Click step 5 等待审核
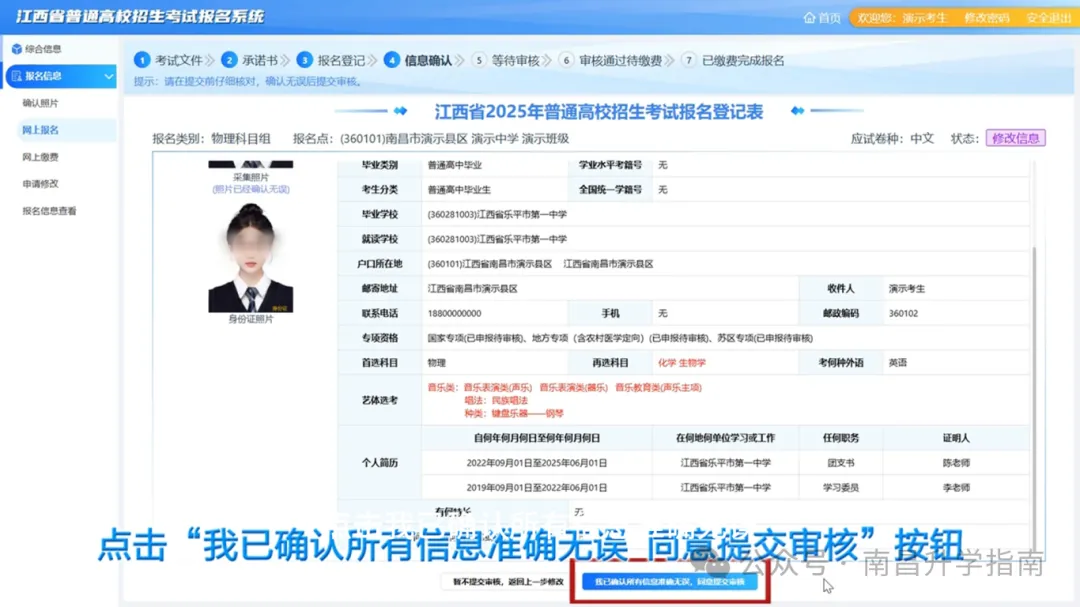 pyautogui.click(x=506, y=61)
